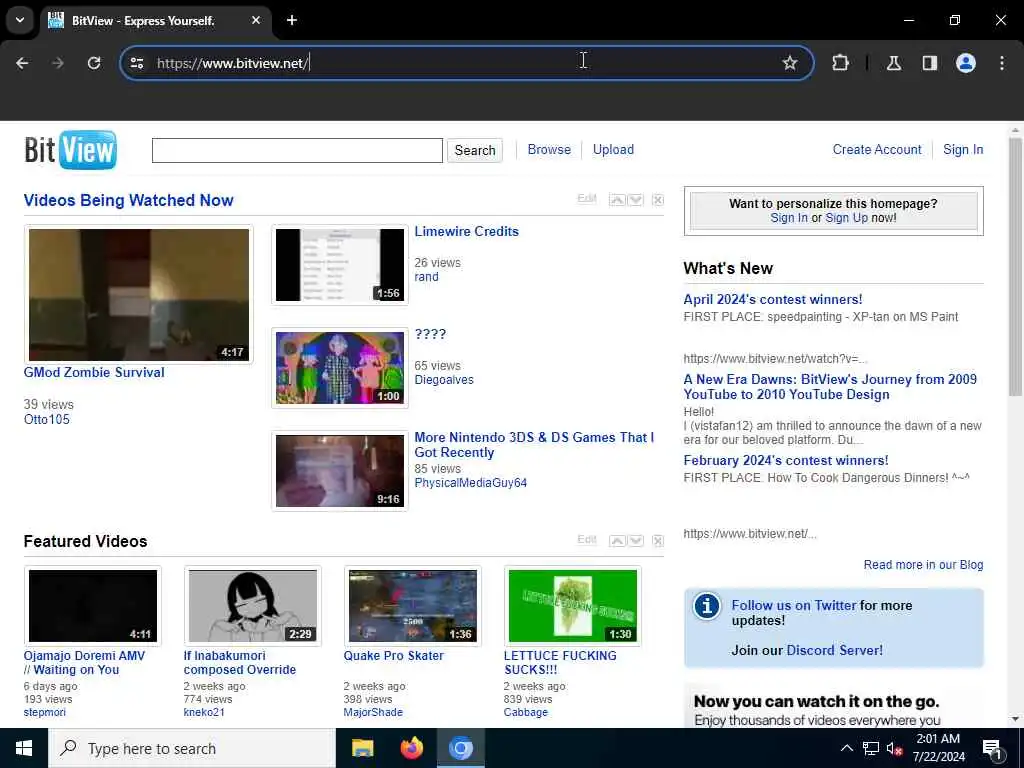Open network status tray icon
The image size is (1024, 768).
871,748
